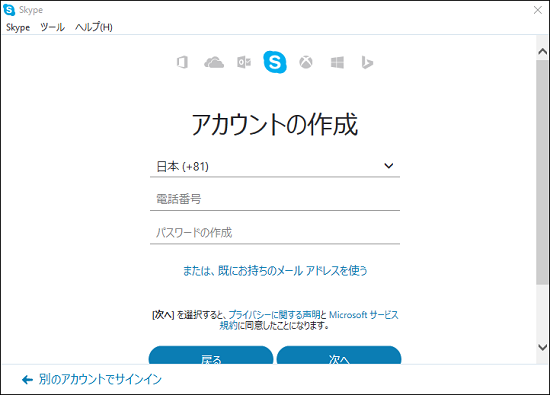The image size is (550, 395).
Task: Click the Windows logo icon
Action: (337, 62)
